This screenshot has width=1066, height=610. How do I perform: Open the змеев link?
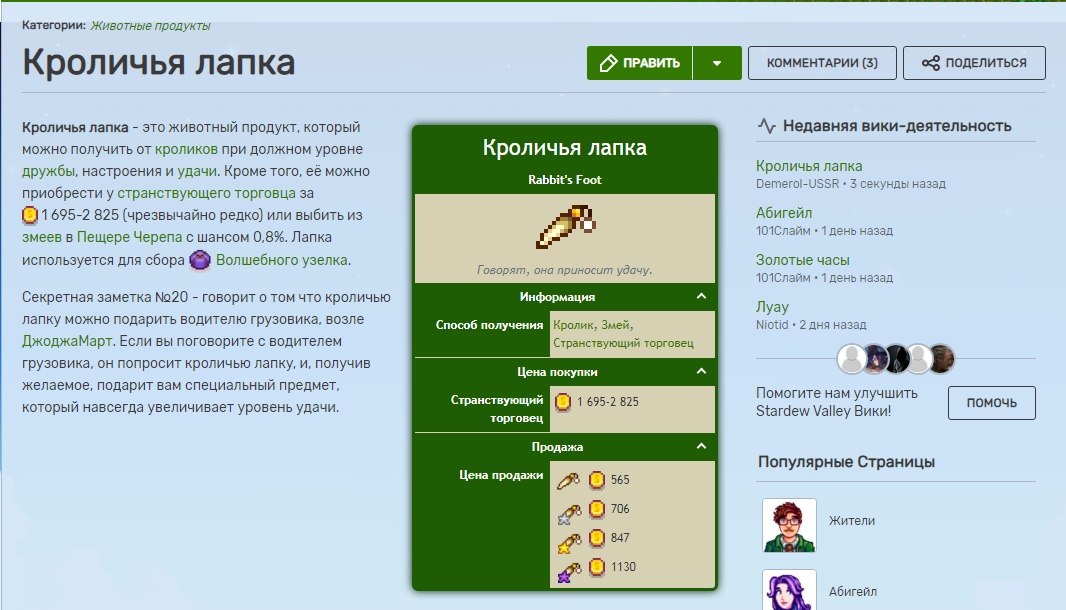pyautogui.click(x=41, y=237)
